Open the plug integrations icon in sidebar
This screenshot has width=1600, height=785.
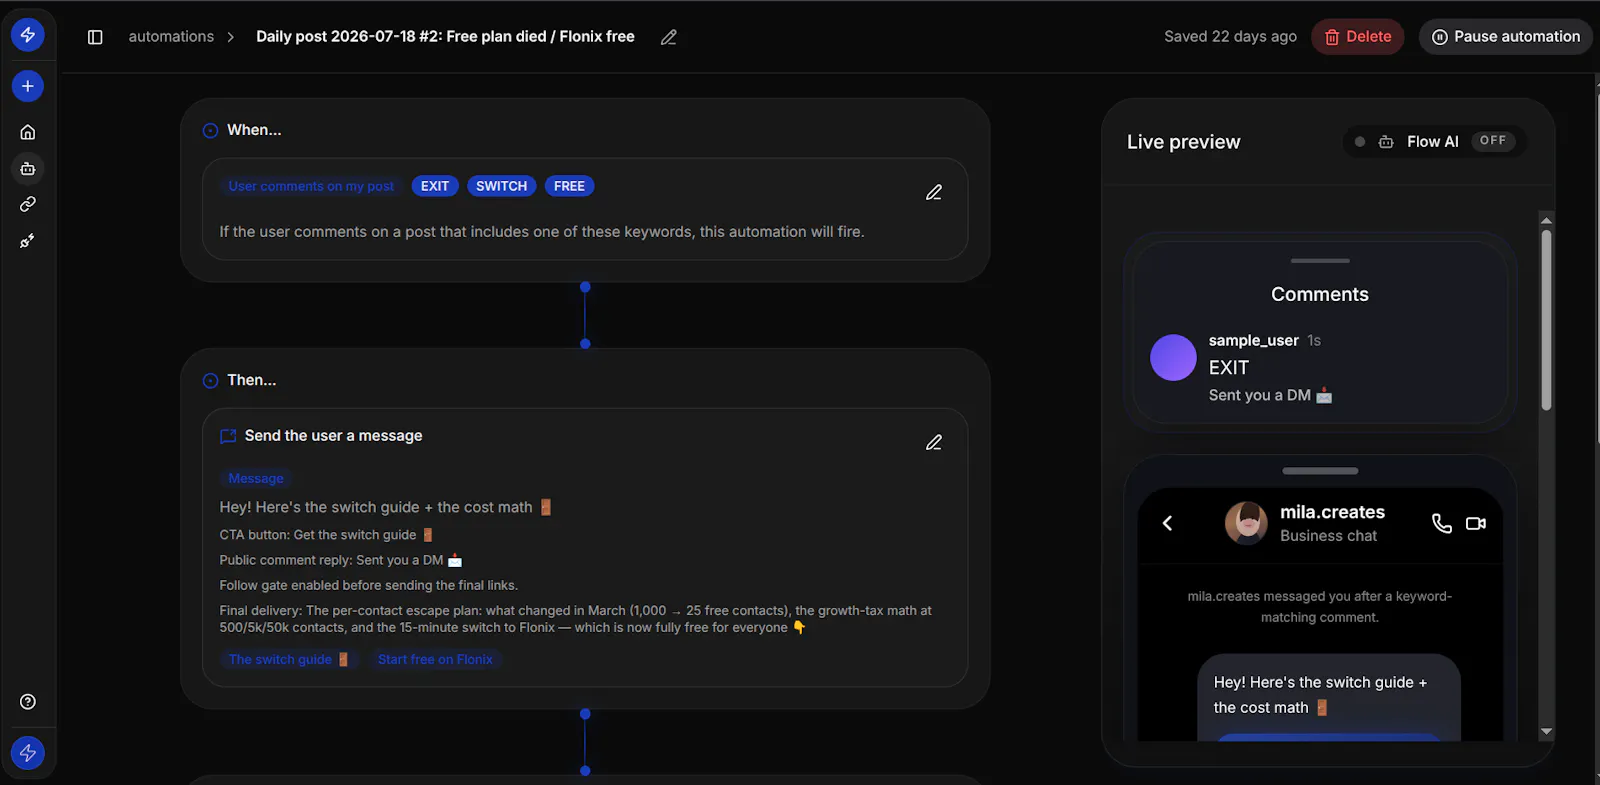point(28,241)
